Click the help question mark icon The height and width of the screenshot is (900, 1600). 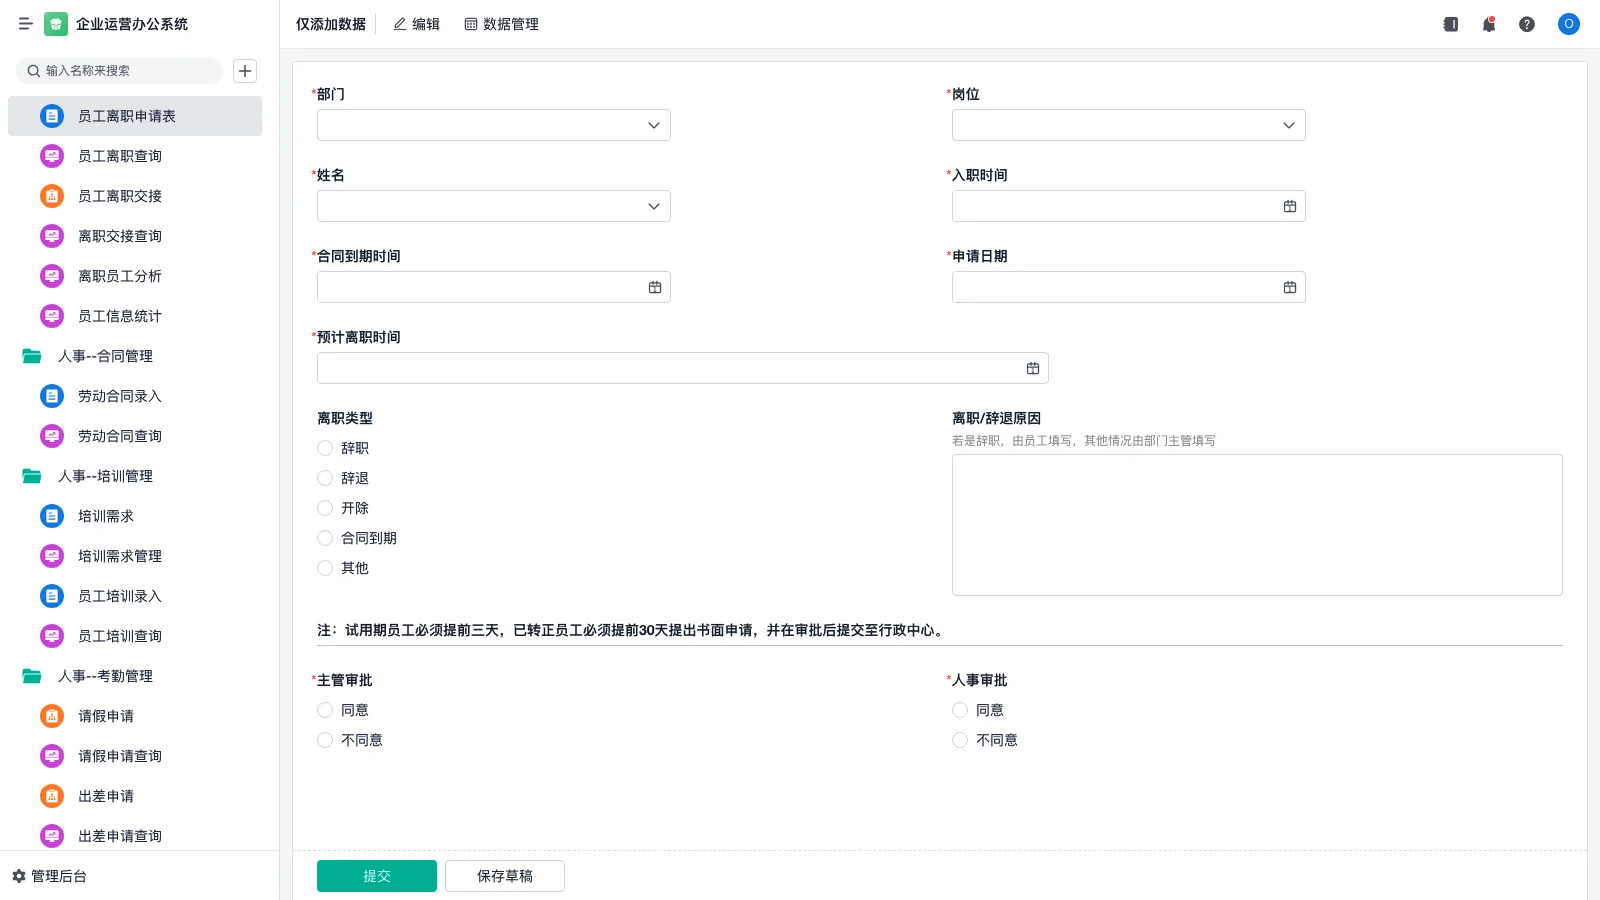[1527, 24]
